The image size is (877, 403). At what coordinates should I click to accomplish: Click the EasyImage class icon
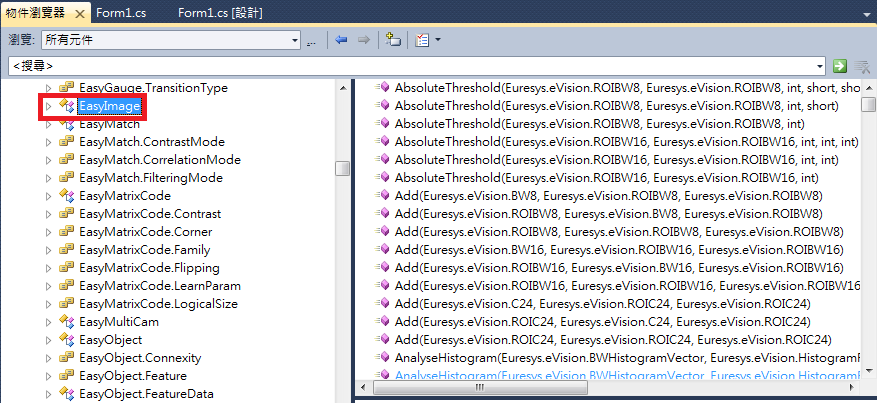pos(67,106)
